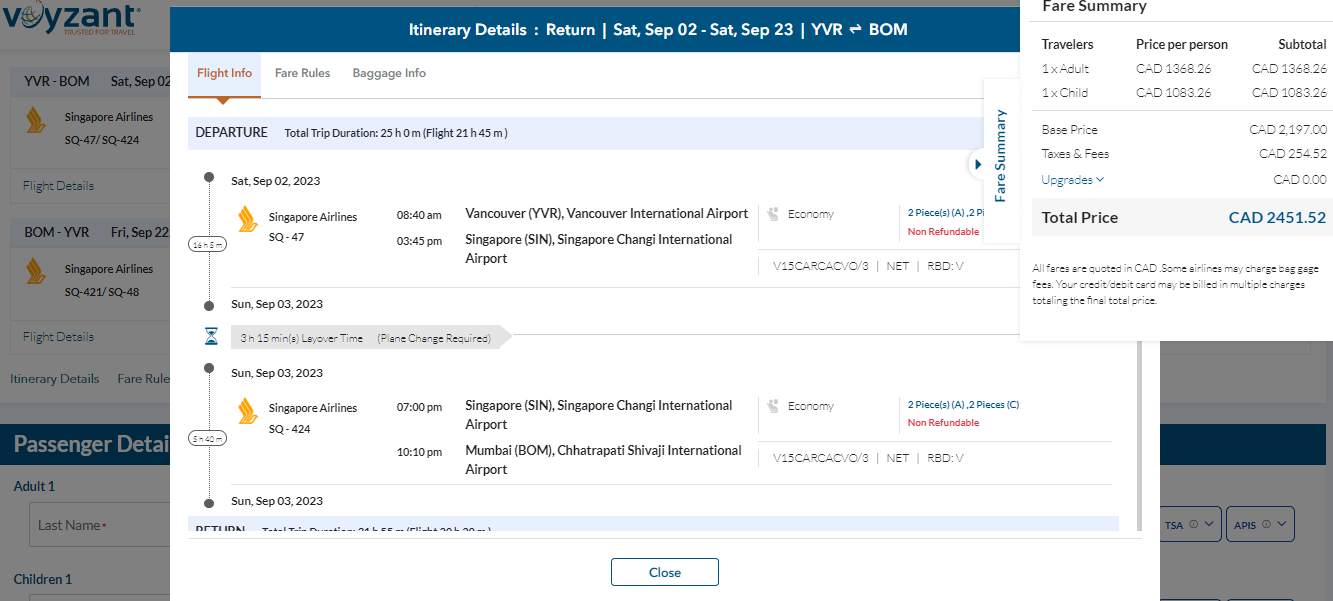Click the Adult 1 Last Name field
Screen dimensions: 1333x601
[x=90, y=525]
